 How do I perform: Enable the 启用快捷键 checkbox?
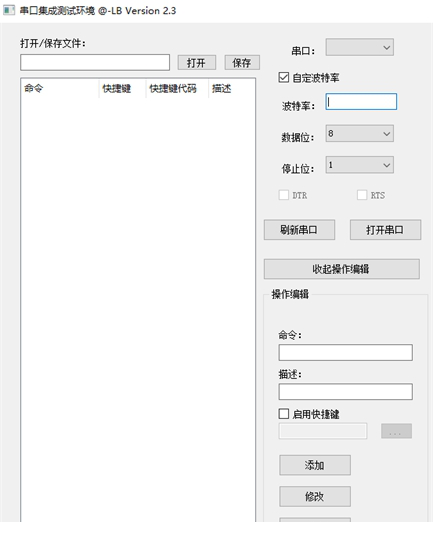[284, 414]
